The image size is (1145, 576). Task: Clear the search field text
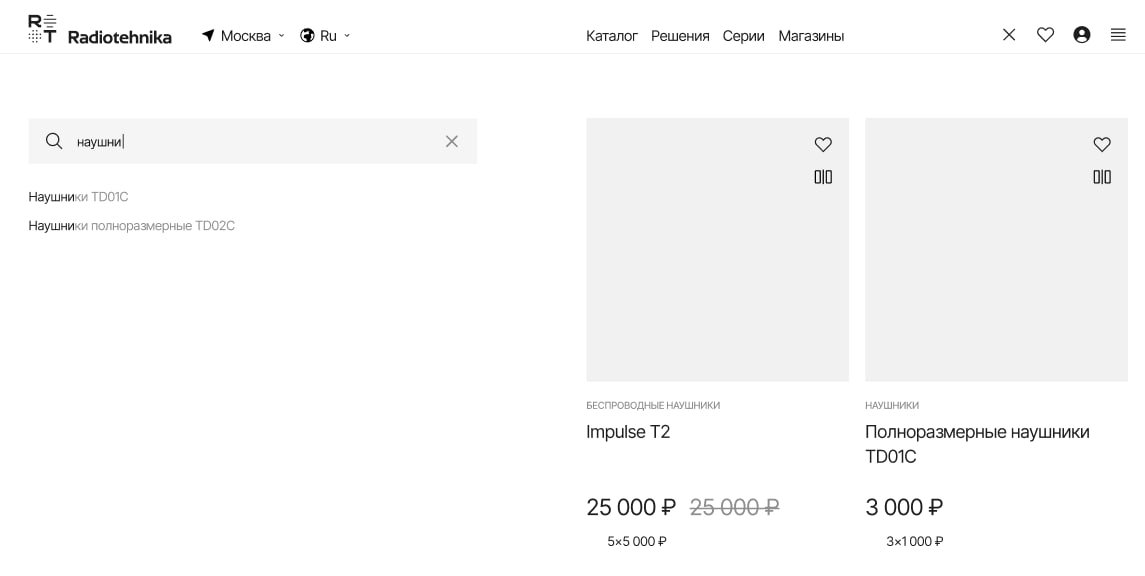(x=452, y=141)
